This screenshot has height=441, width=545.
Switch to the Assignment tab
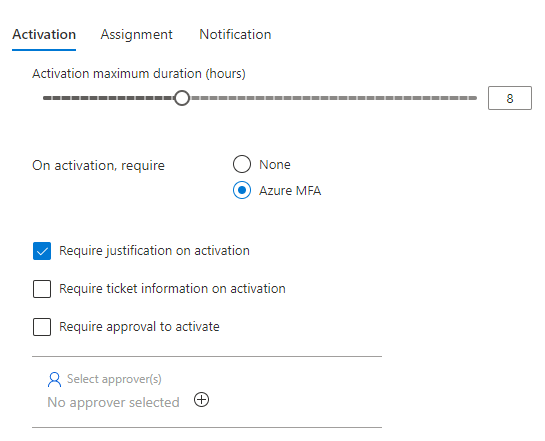136,34
